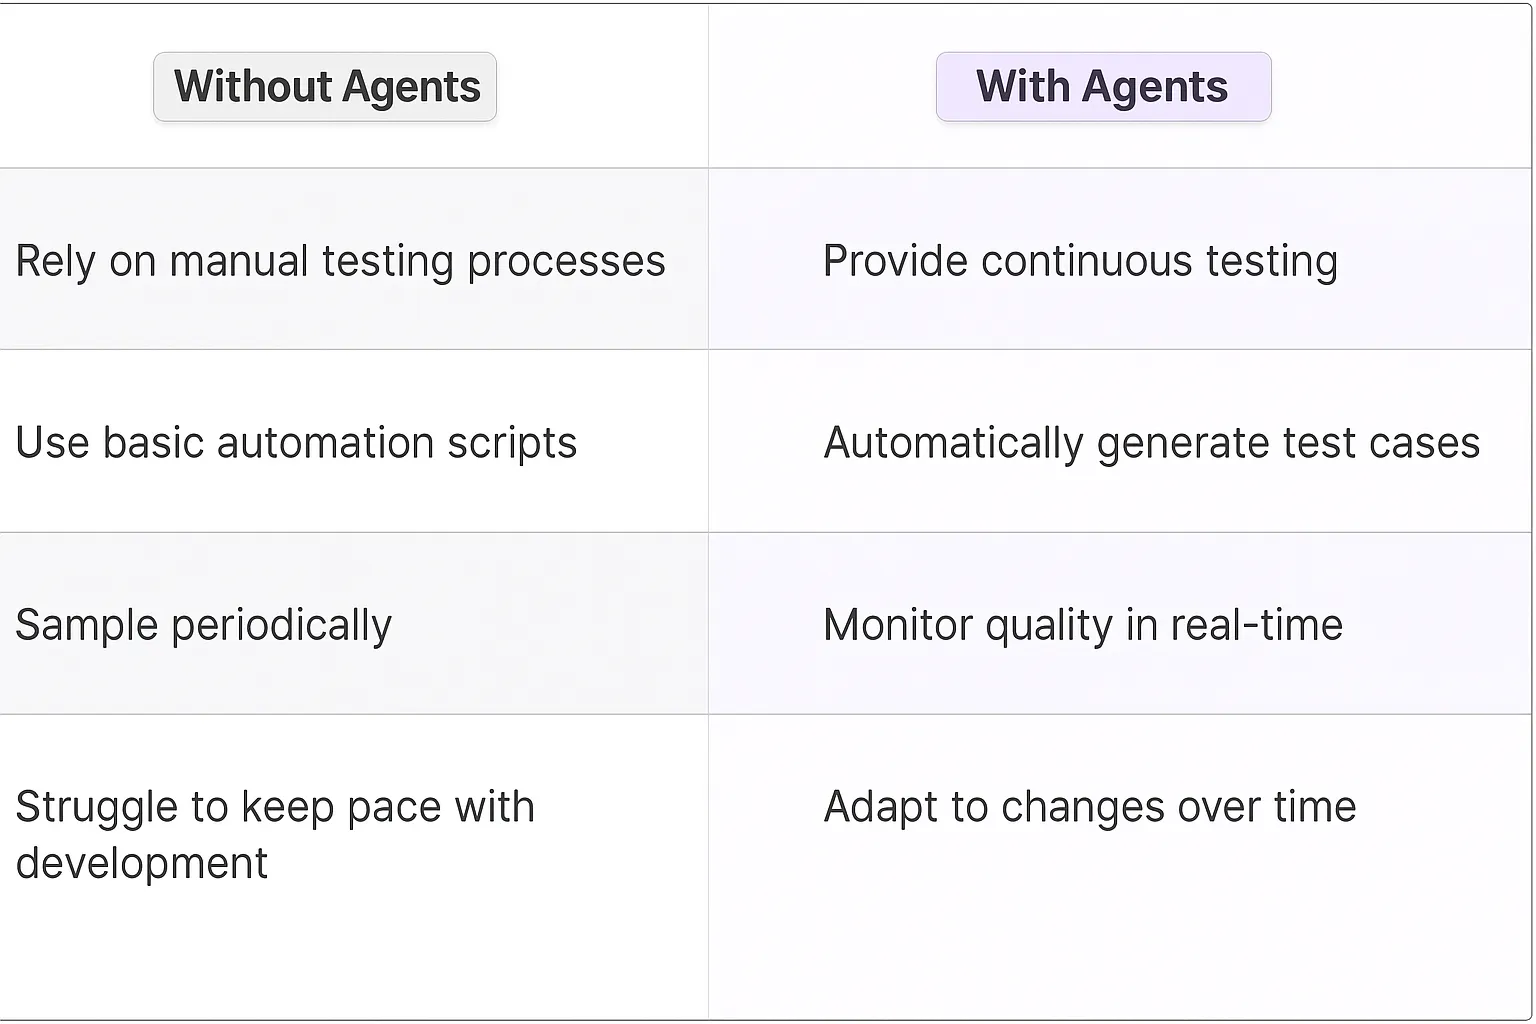Click the "Sample periodically" cell text
1536x1024 pixels.
203,625
